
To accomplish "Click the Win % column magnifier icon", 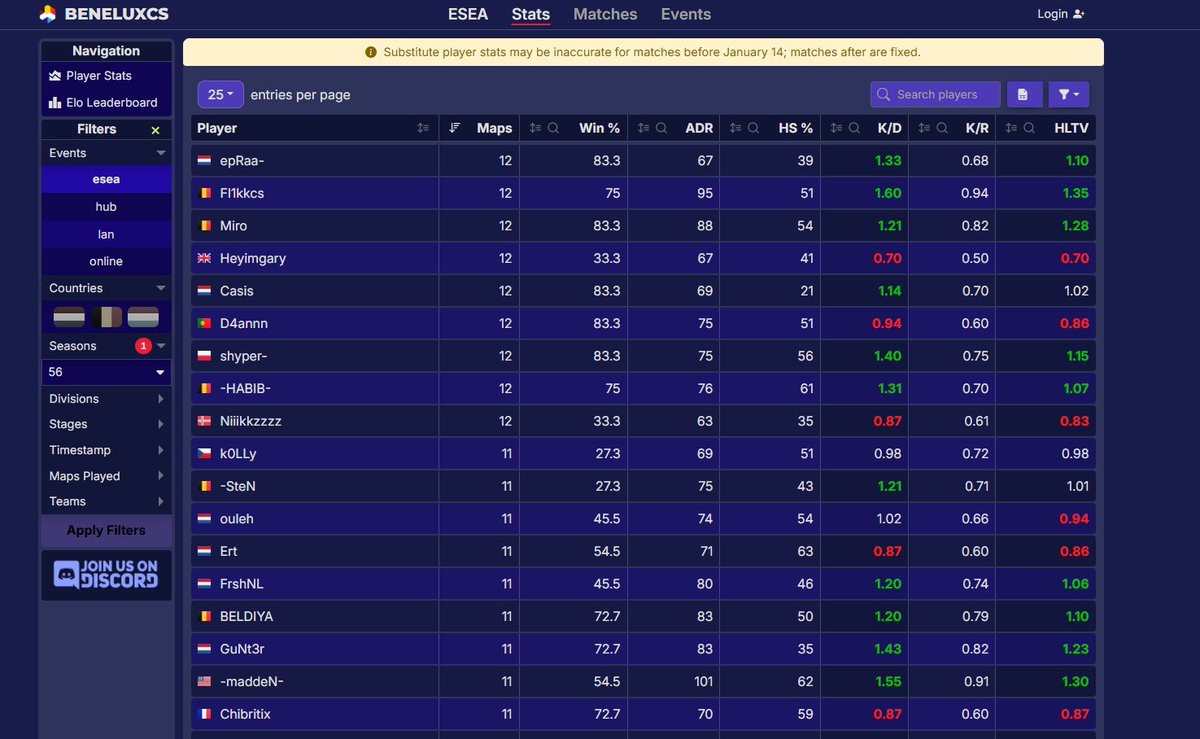I will (x=553, y=128).
